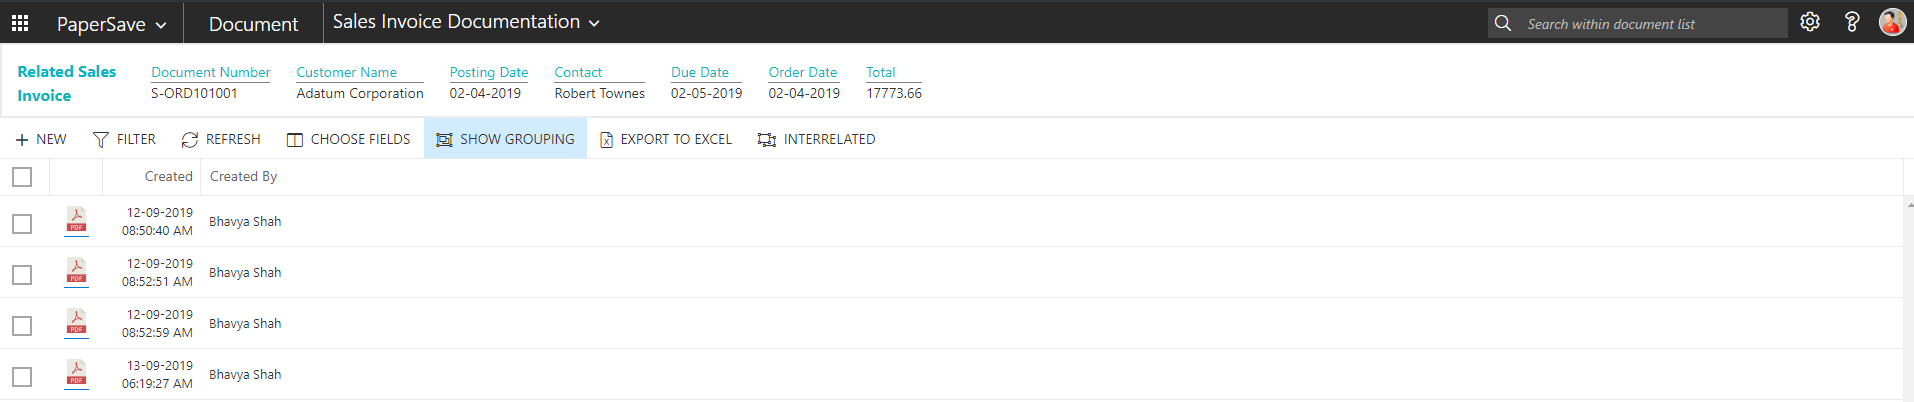The height and width of the screenshot is (402, 1914).
Task: Click the search magnifier icon
Action: tap(1502, 23)
